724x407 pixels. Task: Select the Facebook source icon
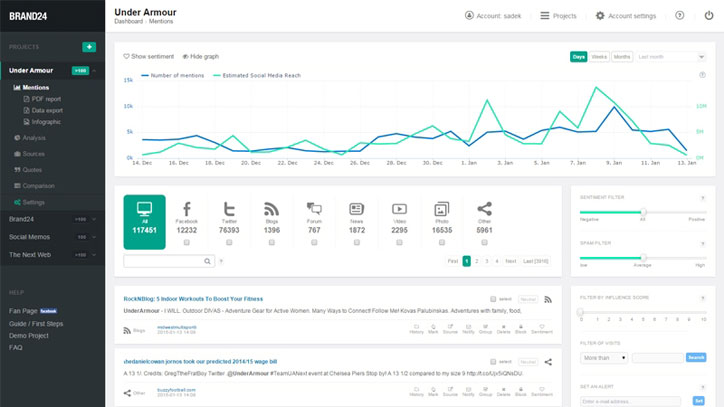[x=187, y=209]
